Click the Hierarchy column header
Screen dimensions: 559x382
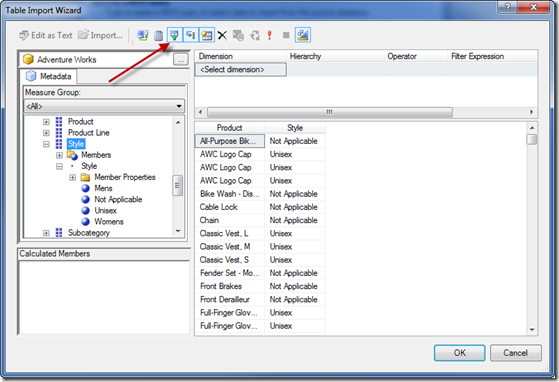pyautogui.click(x=335, y=56)
